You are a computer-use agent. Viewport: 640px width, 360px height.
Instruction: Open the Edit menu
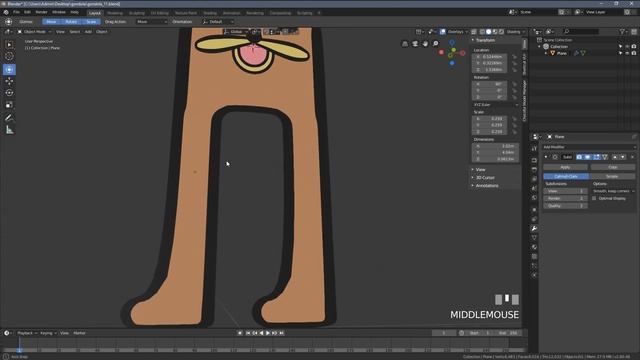pyautogui.click(x=27, y=12)
